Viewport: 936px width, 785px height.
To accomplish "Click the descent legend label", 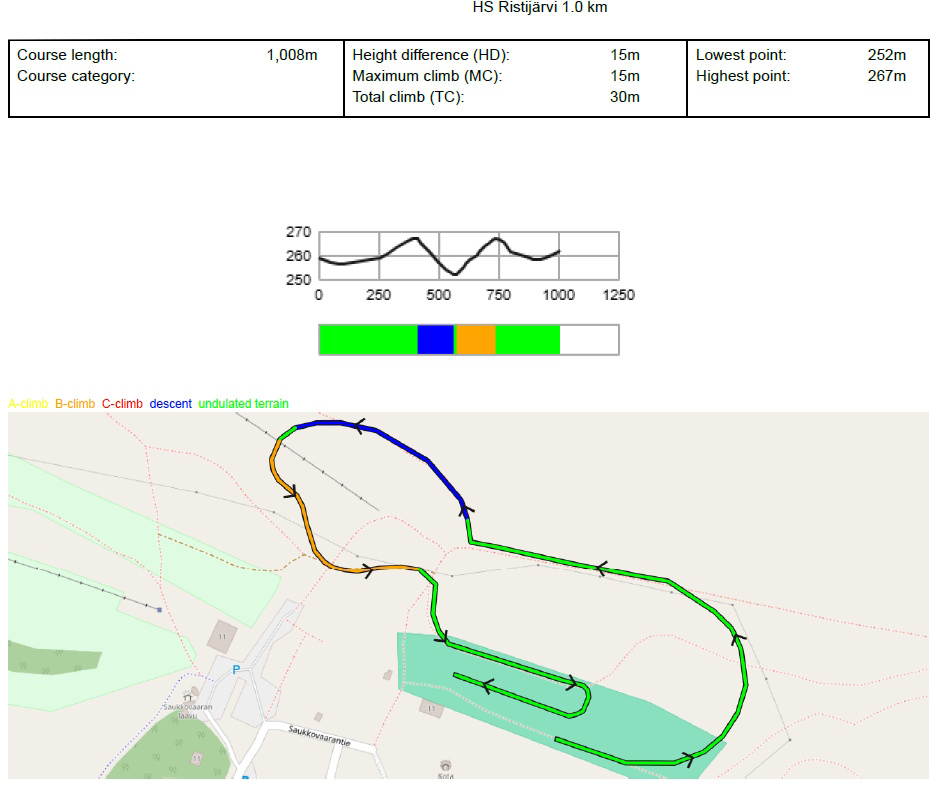I will point(170,404).
